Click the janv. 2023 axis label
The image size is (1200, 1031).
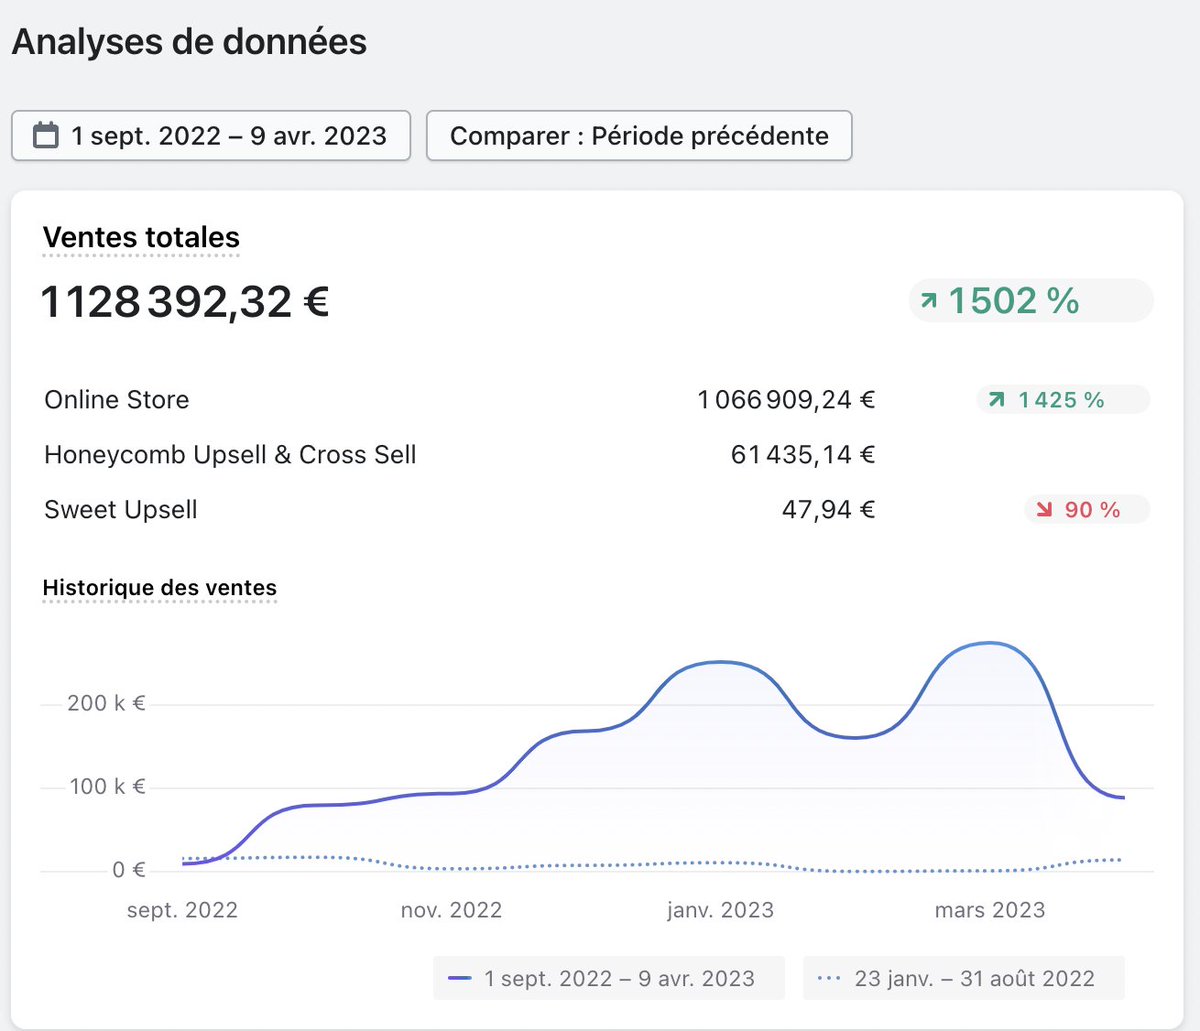(720, 910)
